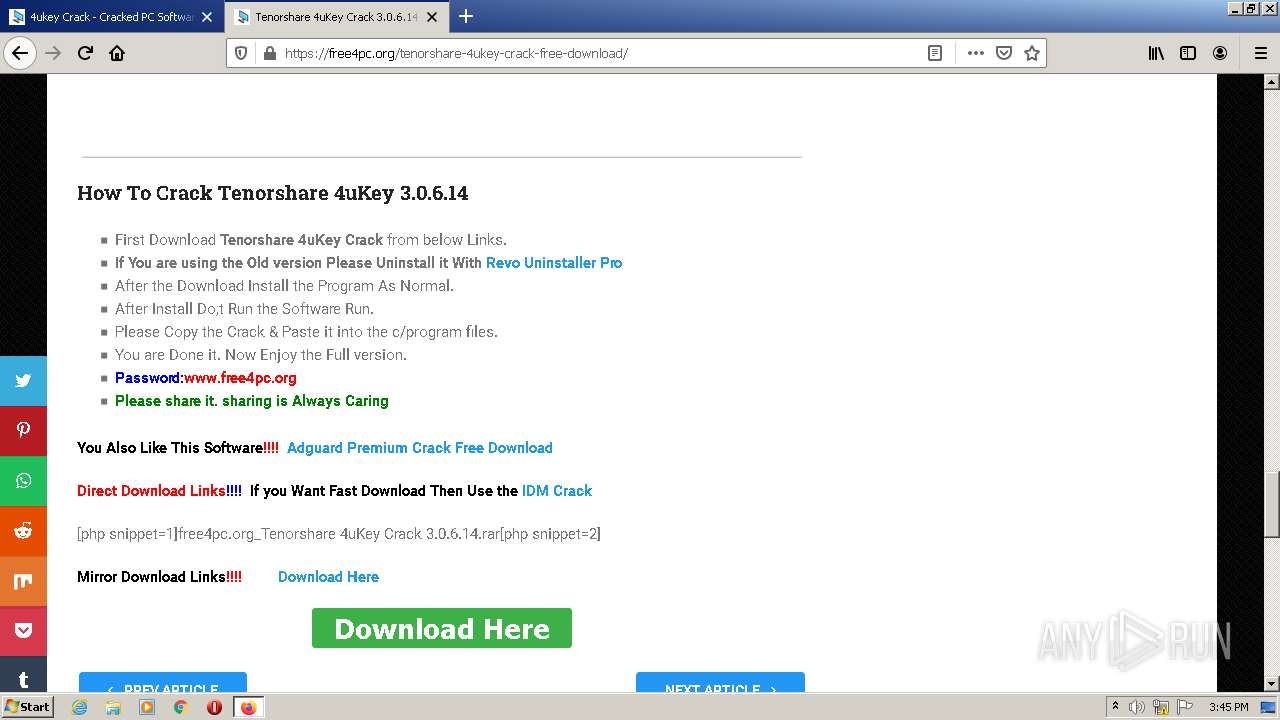Switch to the 4ukey Crack tab
The height and width of the screenshot is (720, 1280).
pyautogui.click(x=111, y=17)
